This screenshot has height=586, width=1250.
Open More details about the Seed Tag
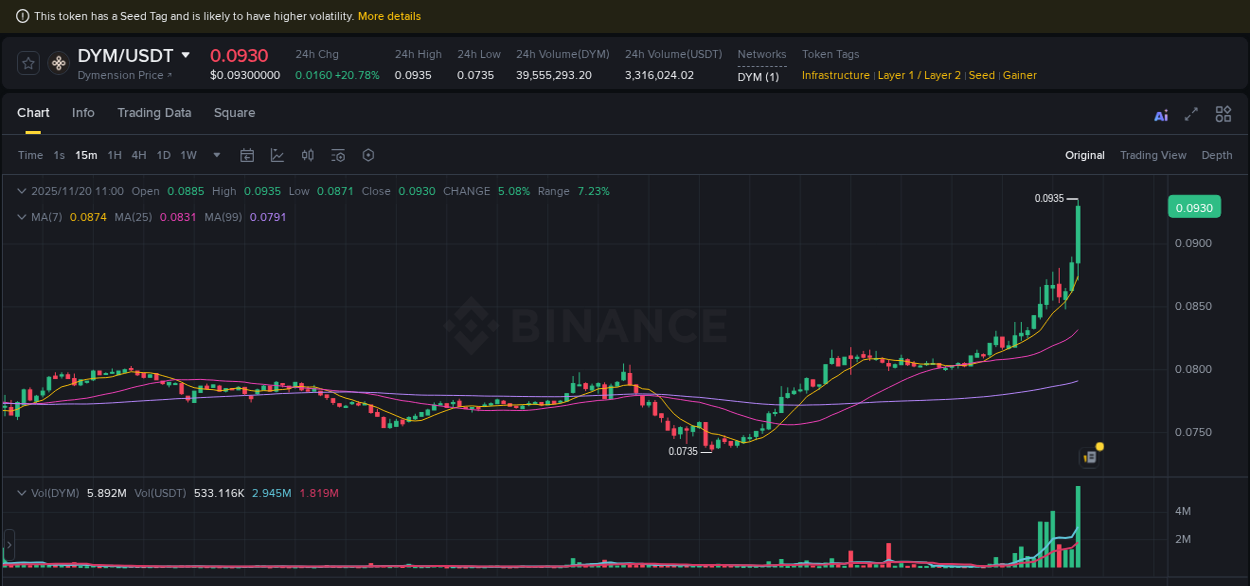click(x=390, y=16)
